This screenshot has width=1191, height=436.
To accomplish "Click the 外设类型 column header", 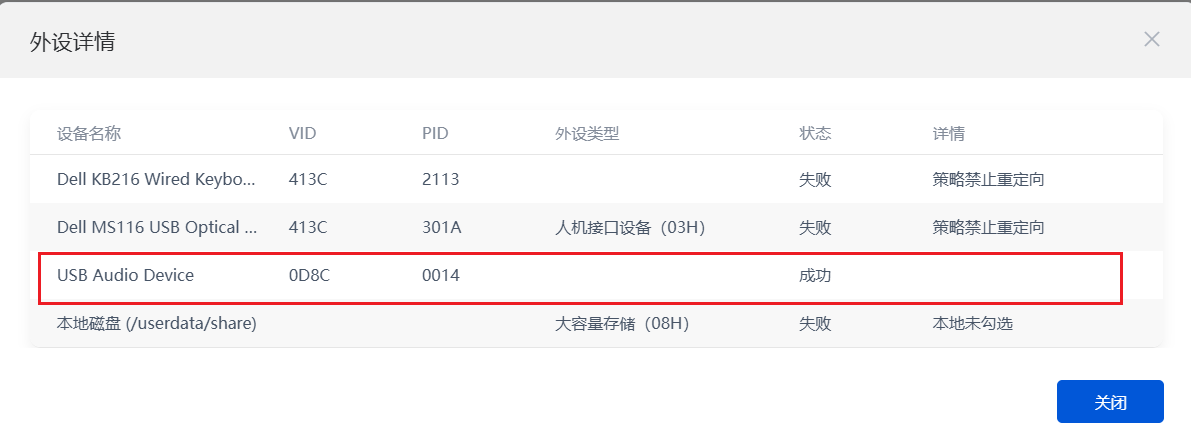I will click(587, 133).
